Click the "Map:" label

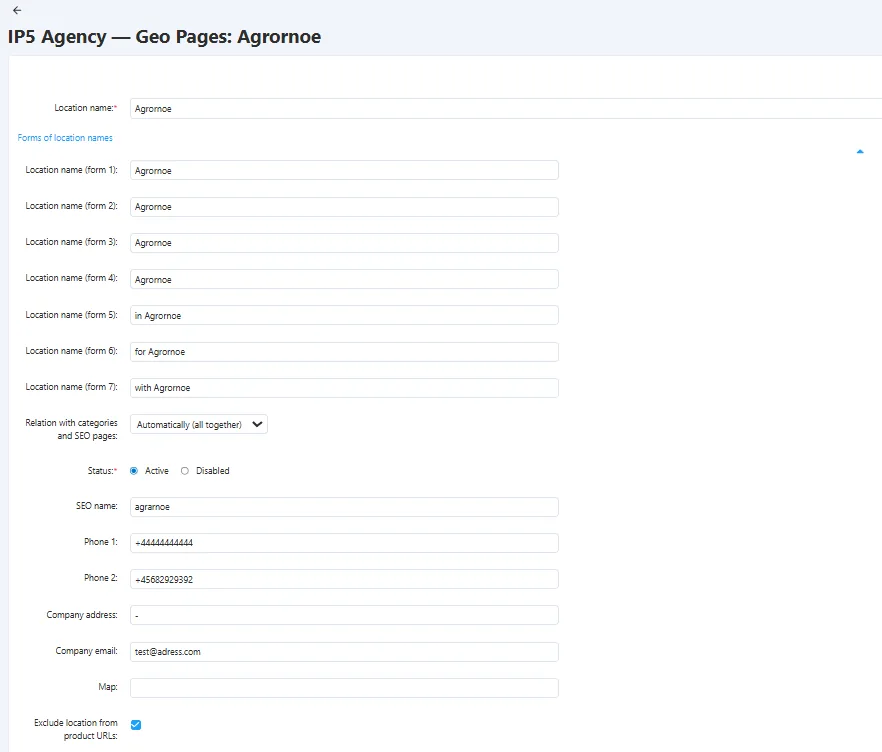[x=108, y=687]
